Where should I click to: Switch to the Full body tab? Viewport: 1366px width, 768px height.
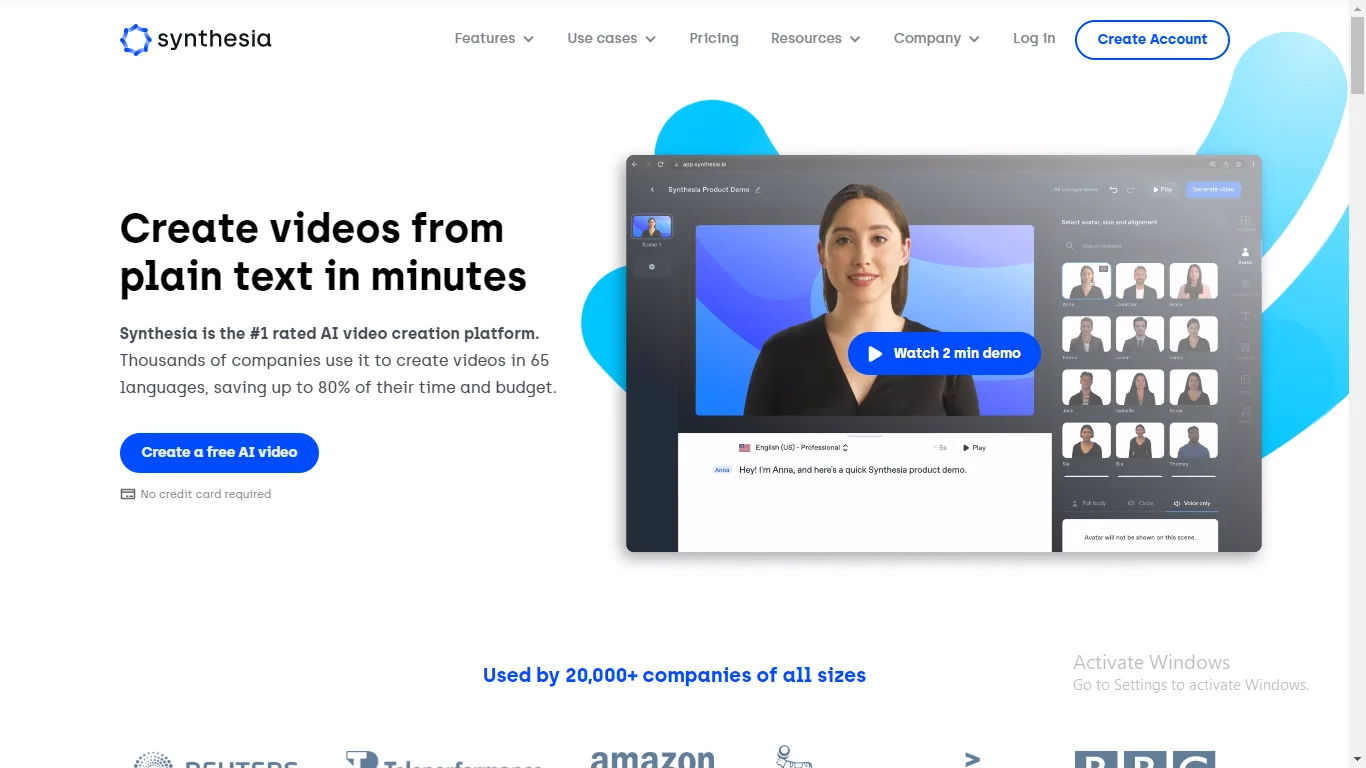point(1089,503)
